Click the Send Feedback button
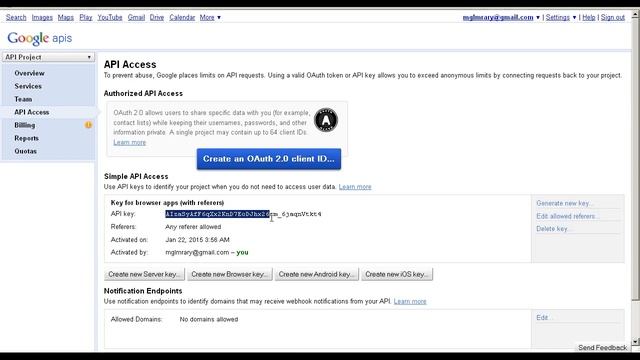The width and height of the screenshot is (640, 360). click(x=602, y=348)
